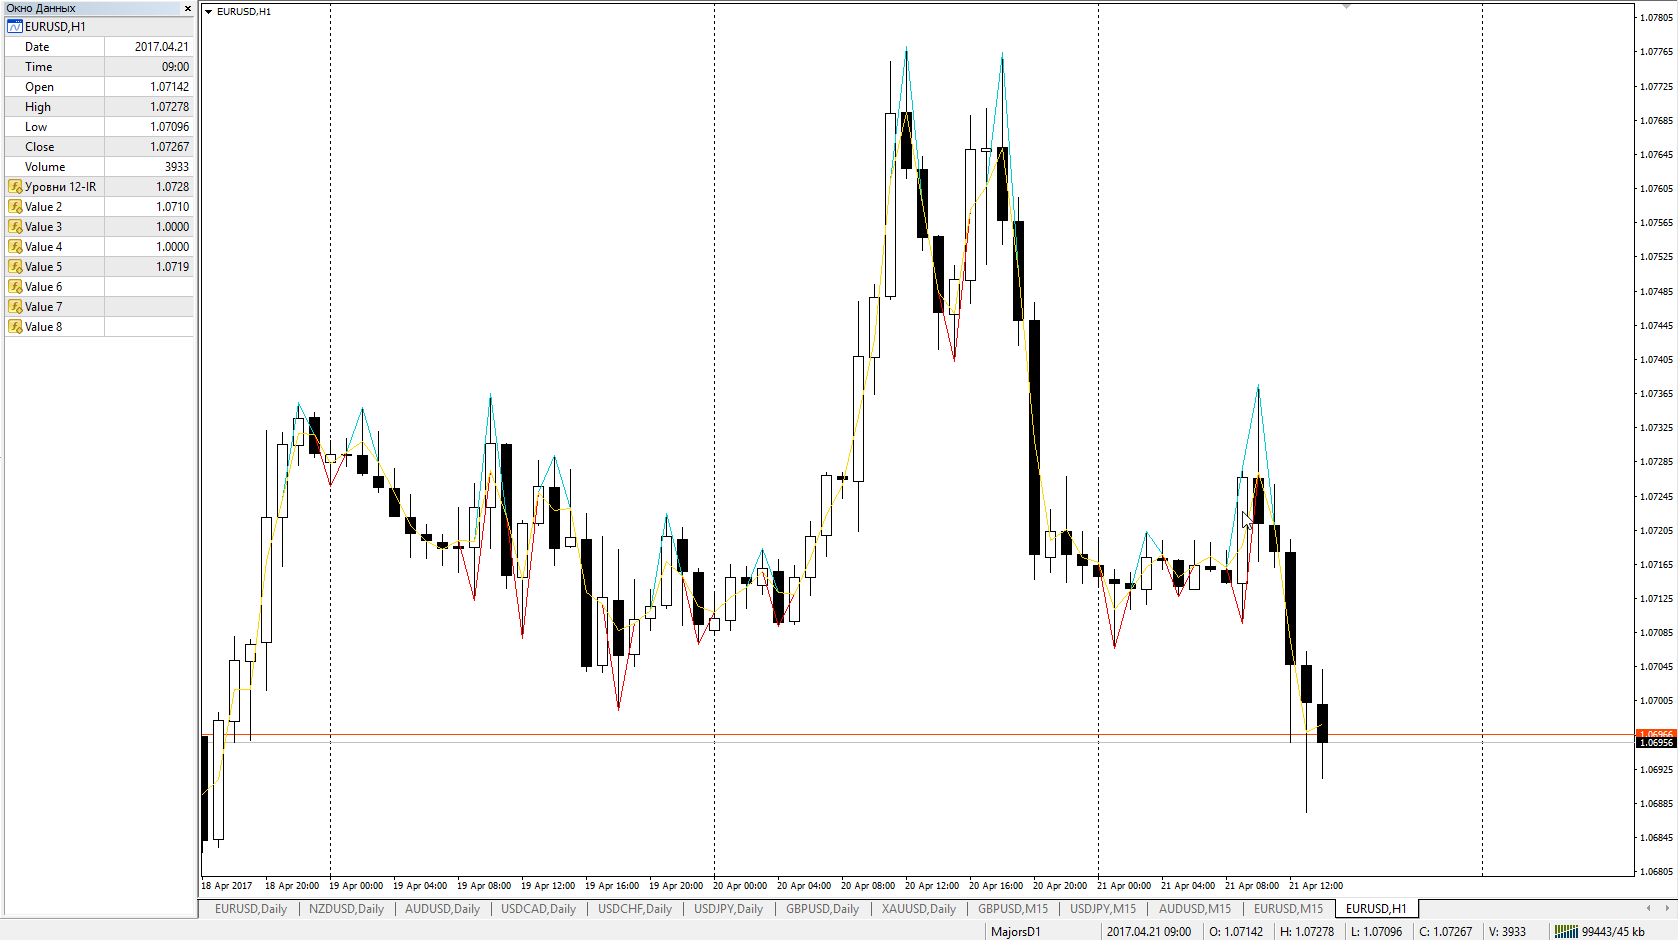Select the Уровни 12-IR value 1.0728

pos(172,187)
